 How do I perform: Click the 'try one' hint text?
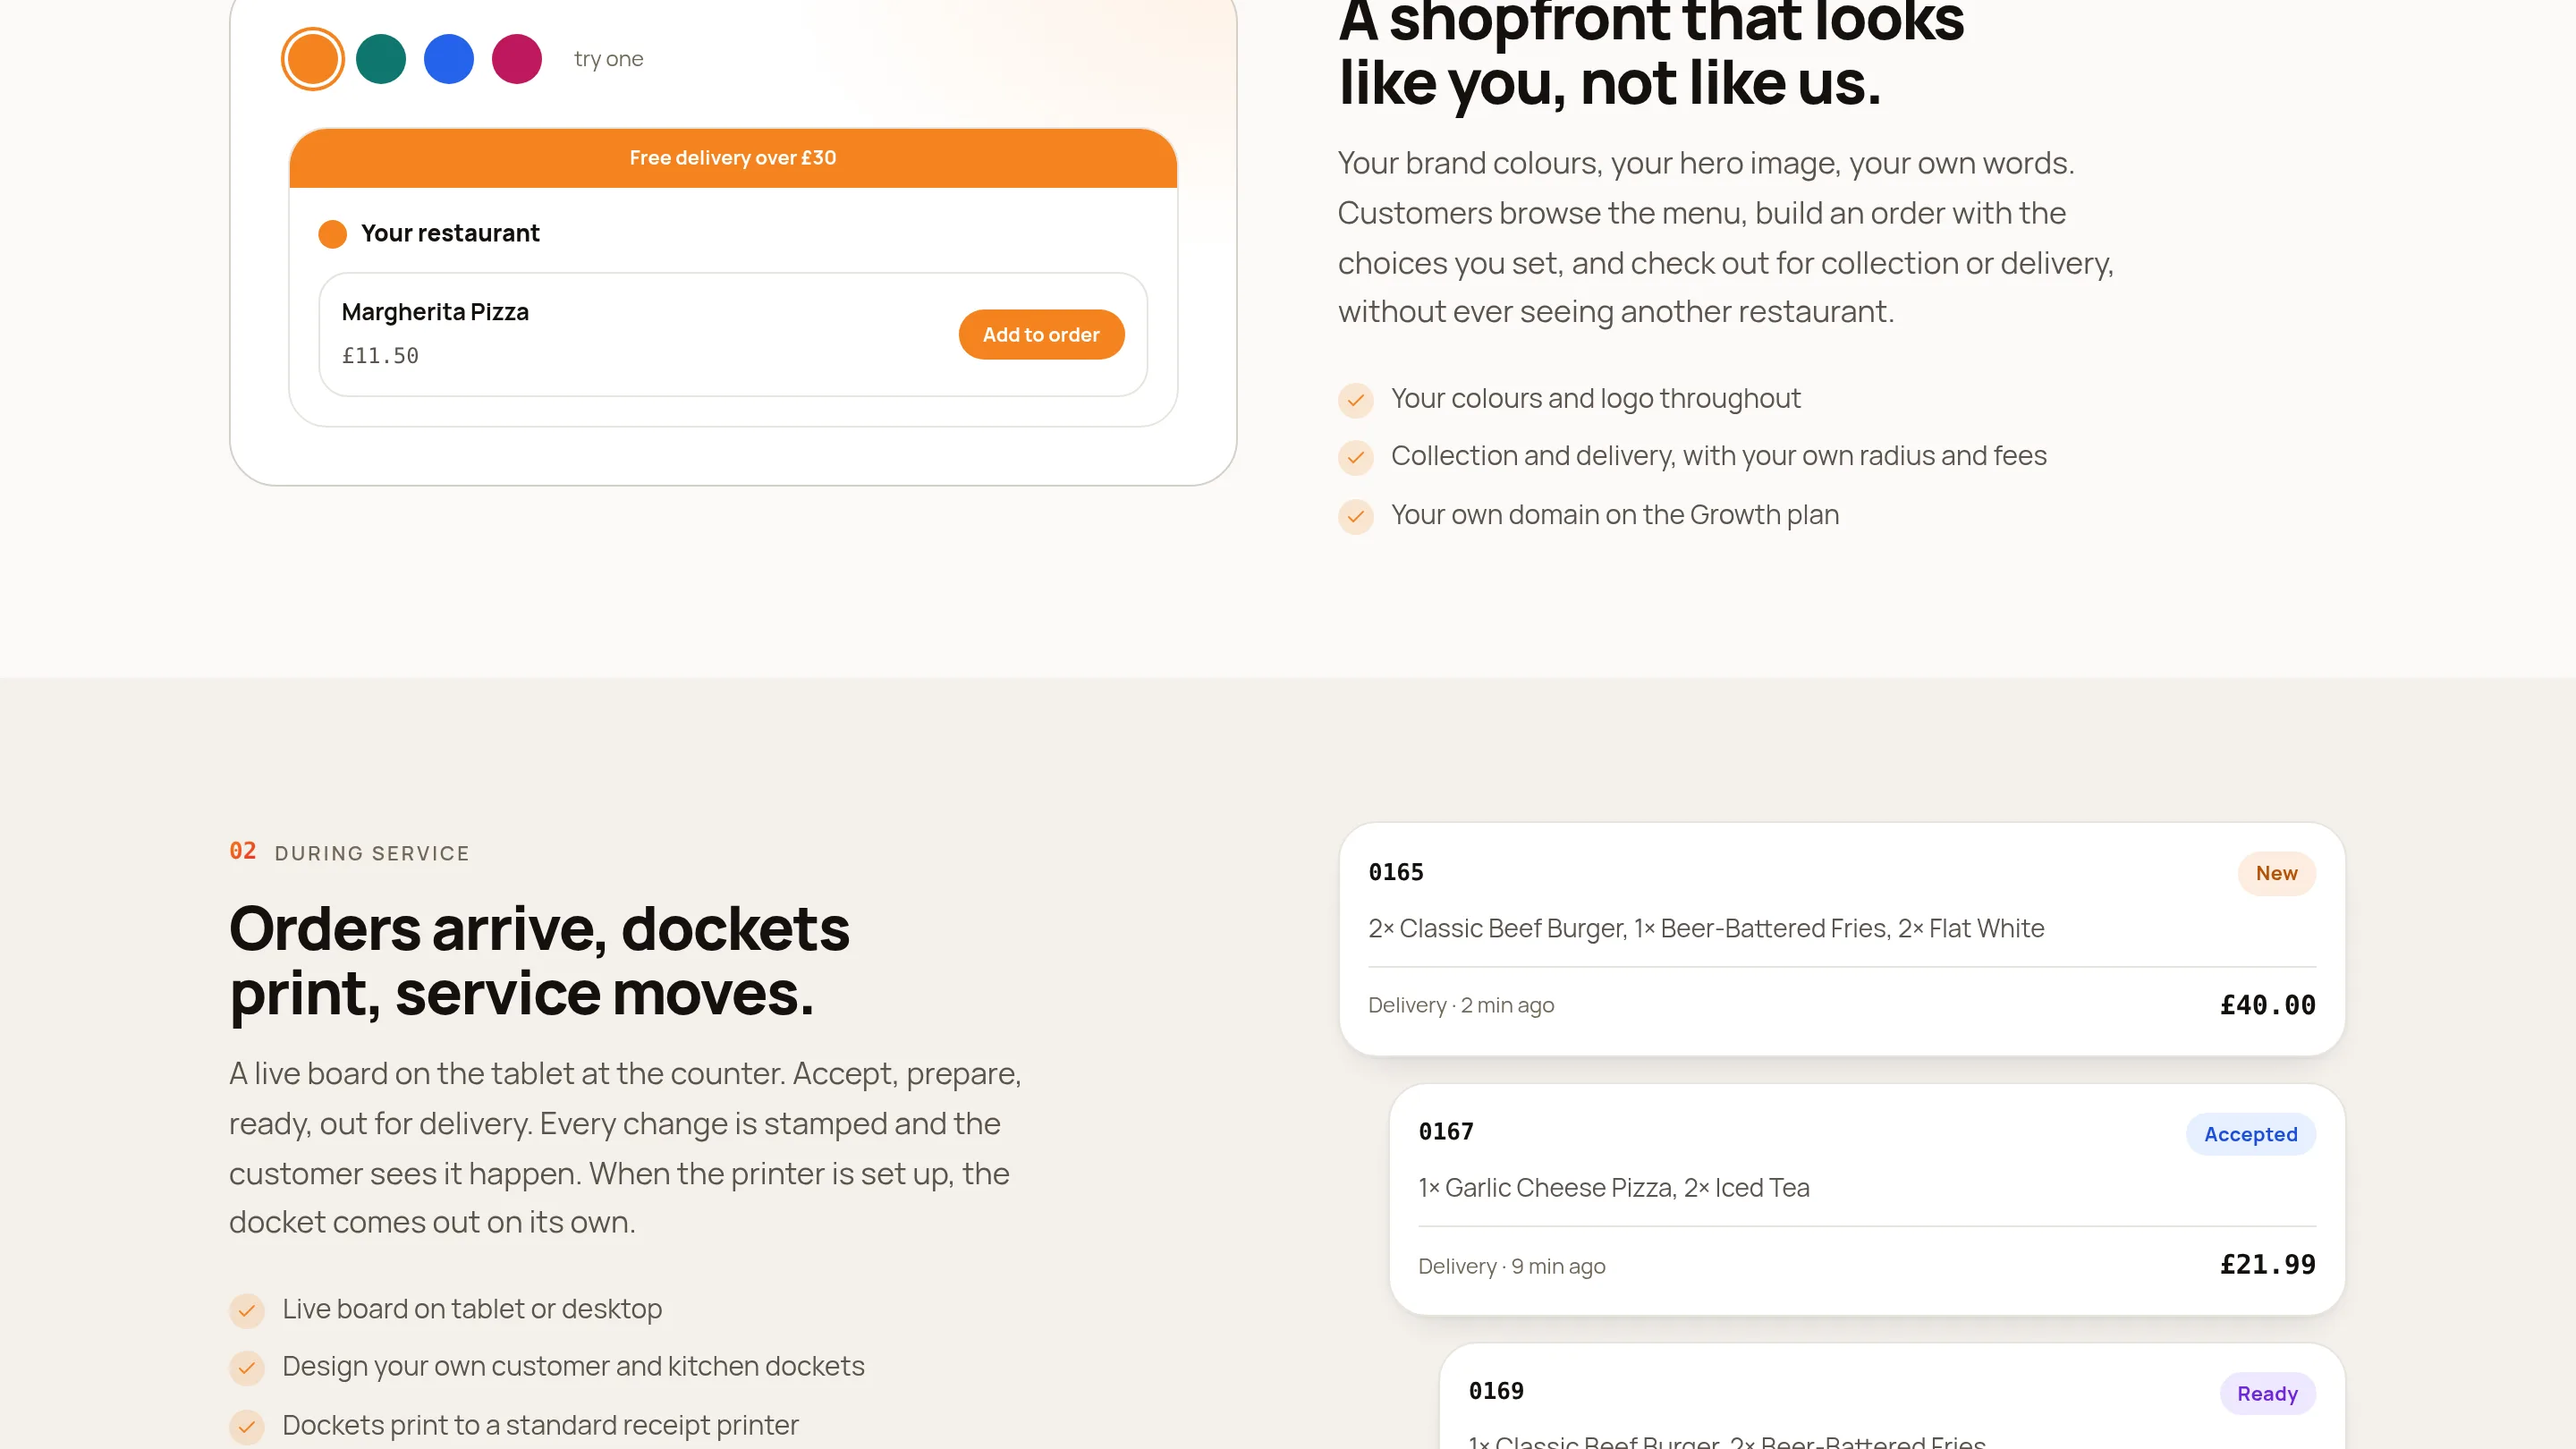[608, 59]
